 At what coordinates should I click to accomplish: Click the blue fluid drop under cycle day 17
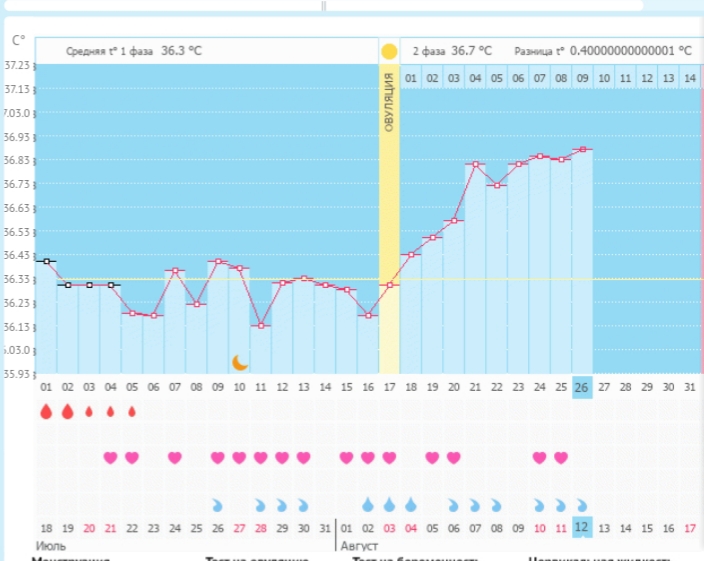click(x=389, y=505)
